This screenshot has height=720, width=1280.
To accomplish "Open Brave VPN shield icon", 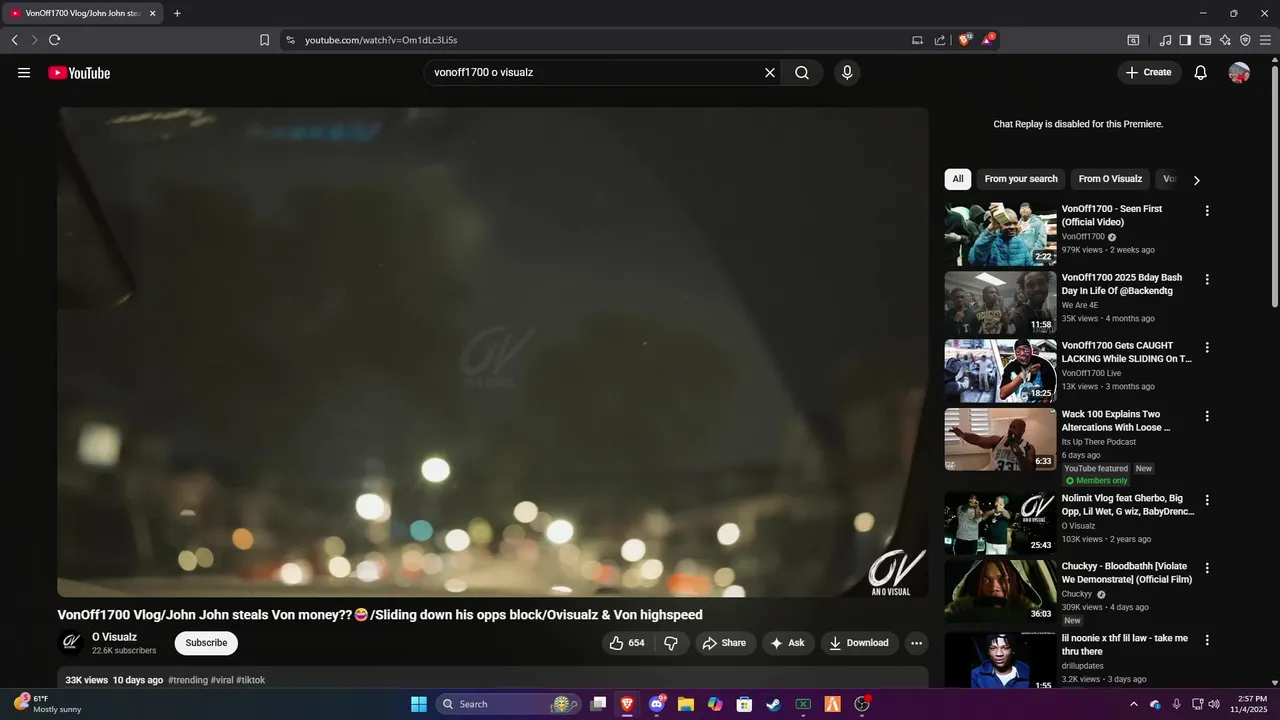I will coord(1245,40).
